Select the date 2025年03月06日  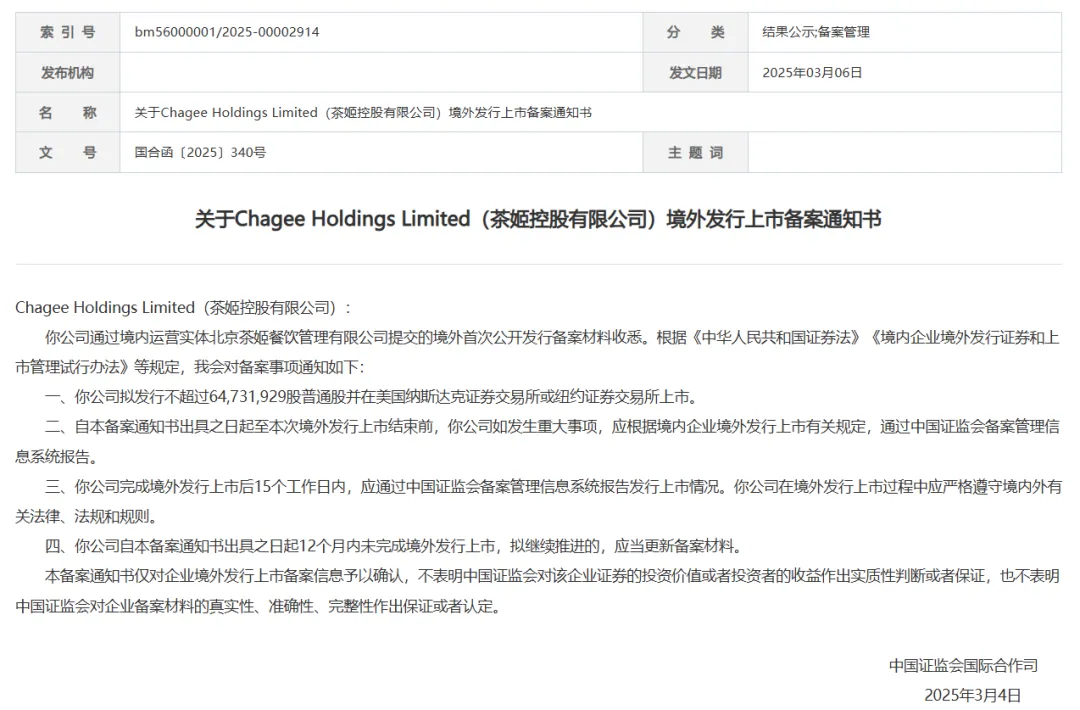812,72
